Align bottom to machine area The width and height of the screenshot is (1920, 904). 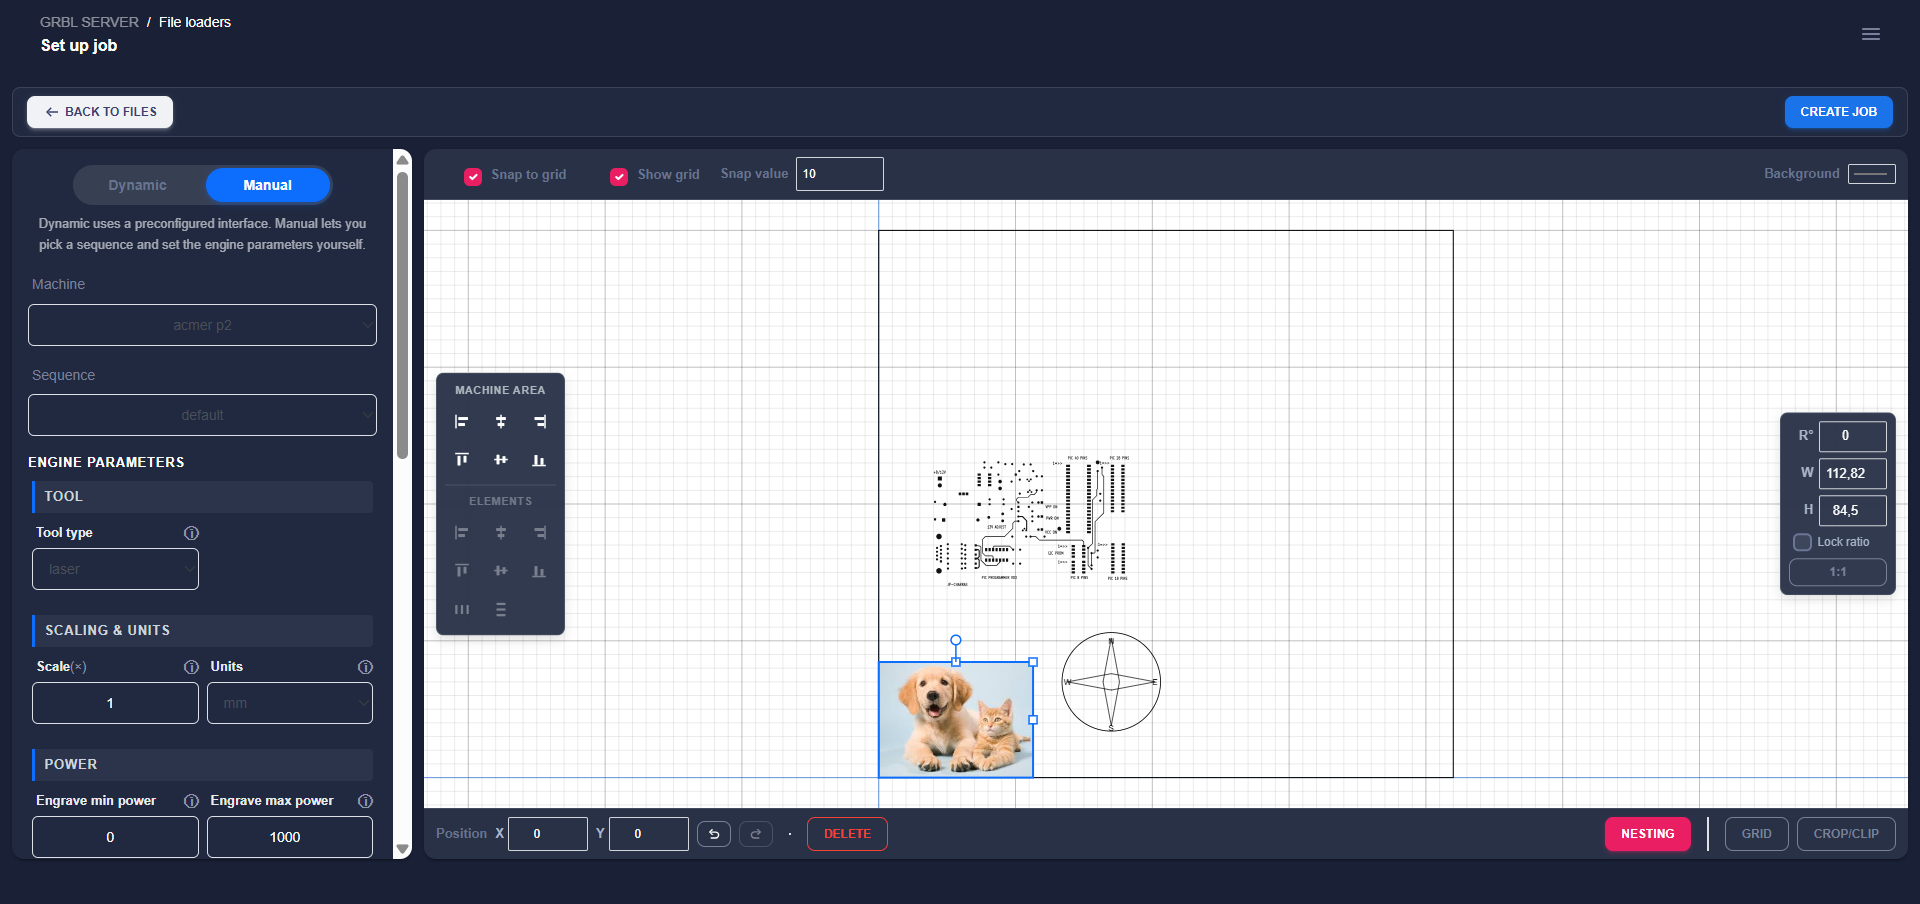540,460
